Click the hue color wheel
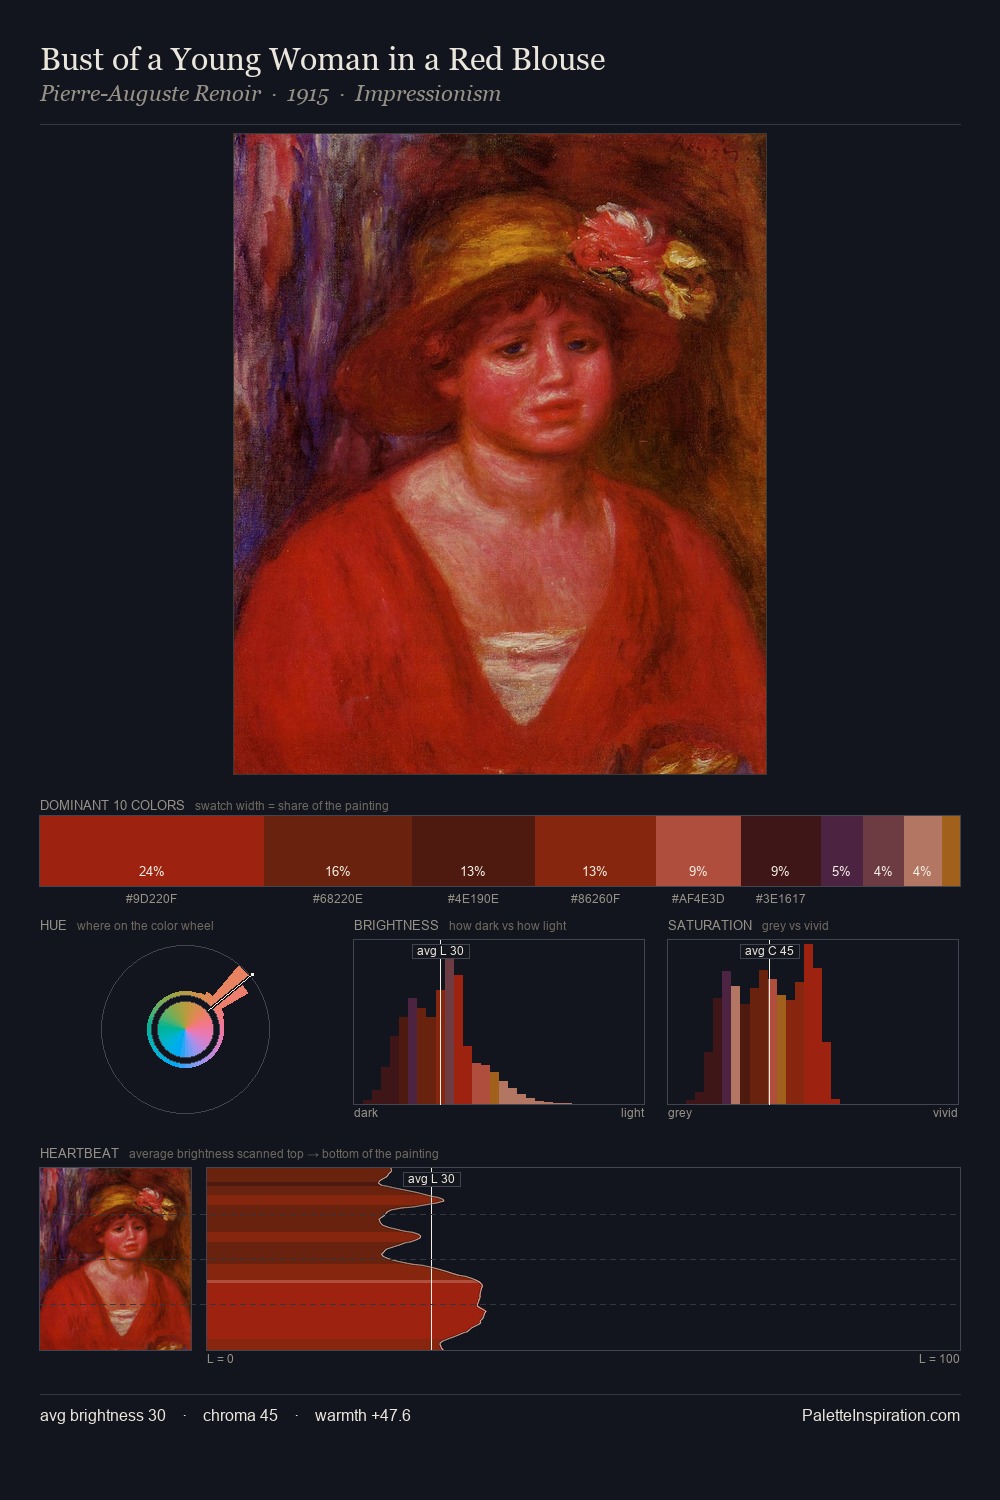This screenshot has width=1000, height=1500. pyautogui.click(x=185, y=1029)
